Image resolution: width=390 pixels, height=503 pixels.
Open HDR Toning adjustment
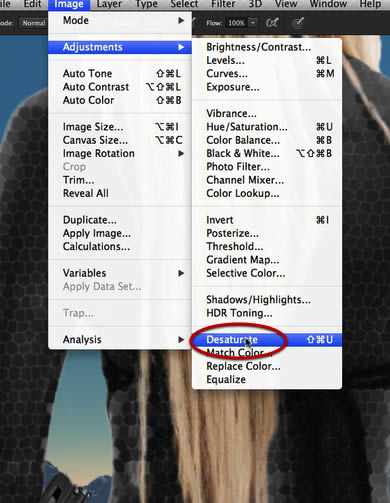pos(267,313)
